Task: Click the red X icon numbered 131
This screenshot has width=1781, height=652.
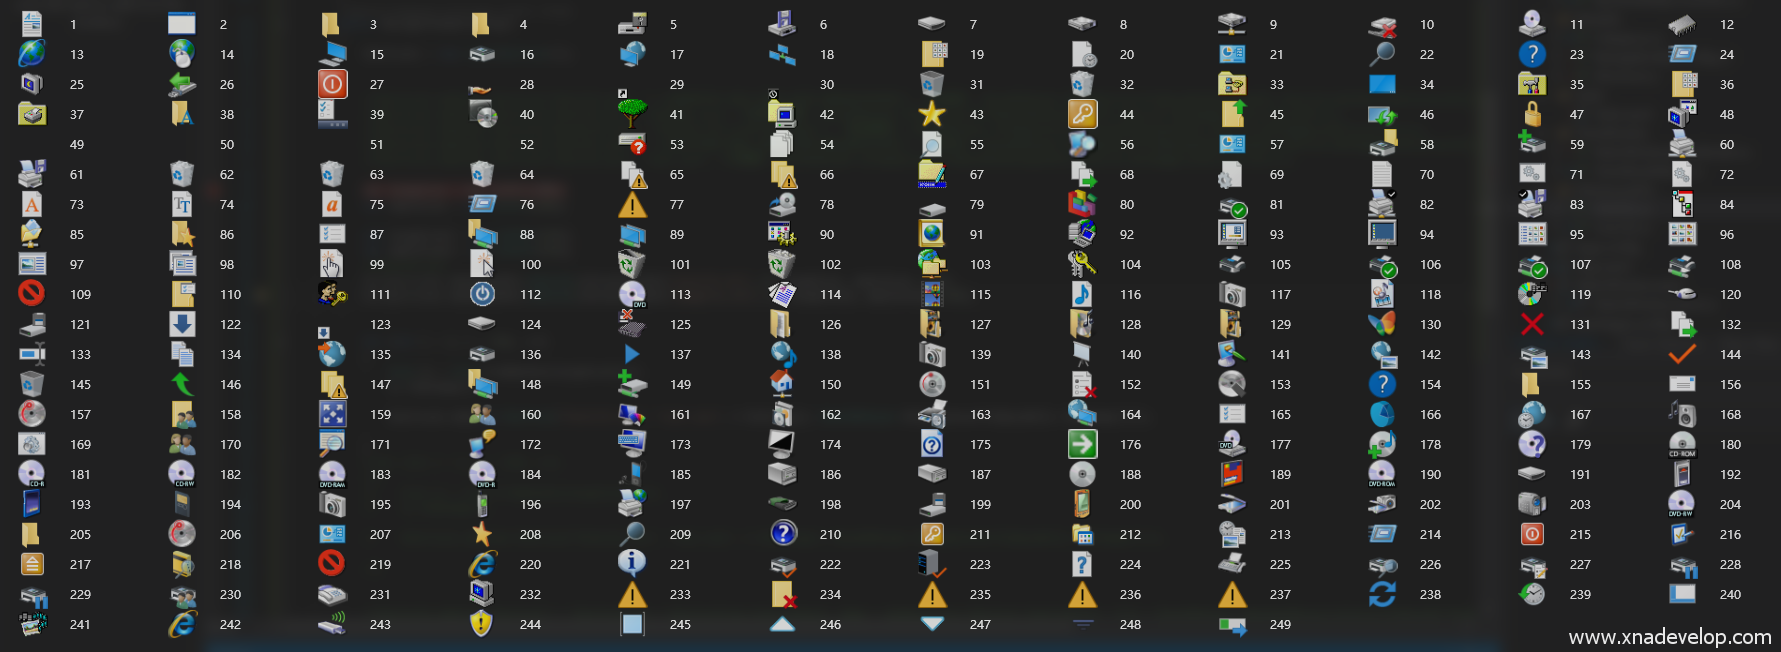Action: point(1532,324)
